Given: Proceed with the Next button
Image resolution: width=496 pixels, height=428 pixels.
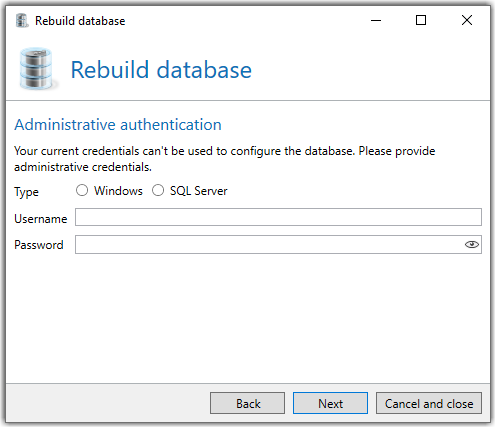Looking at the screenshot, I should coord(330,403).
